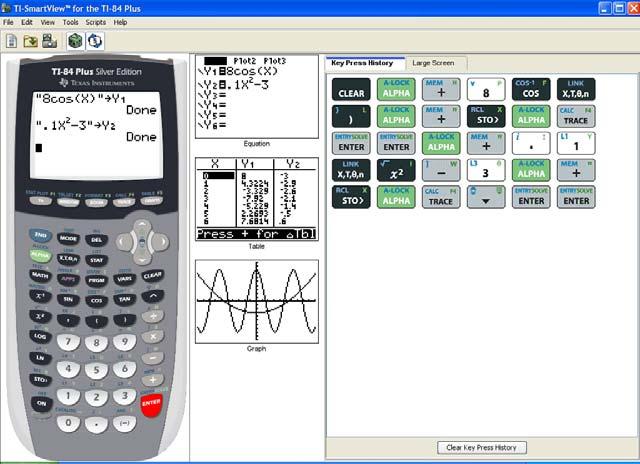The height and width of the screenshot is (464, 640).
Task: Click the save screenshot camera toolbar icon
Action: (49, 41)
